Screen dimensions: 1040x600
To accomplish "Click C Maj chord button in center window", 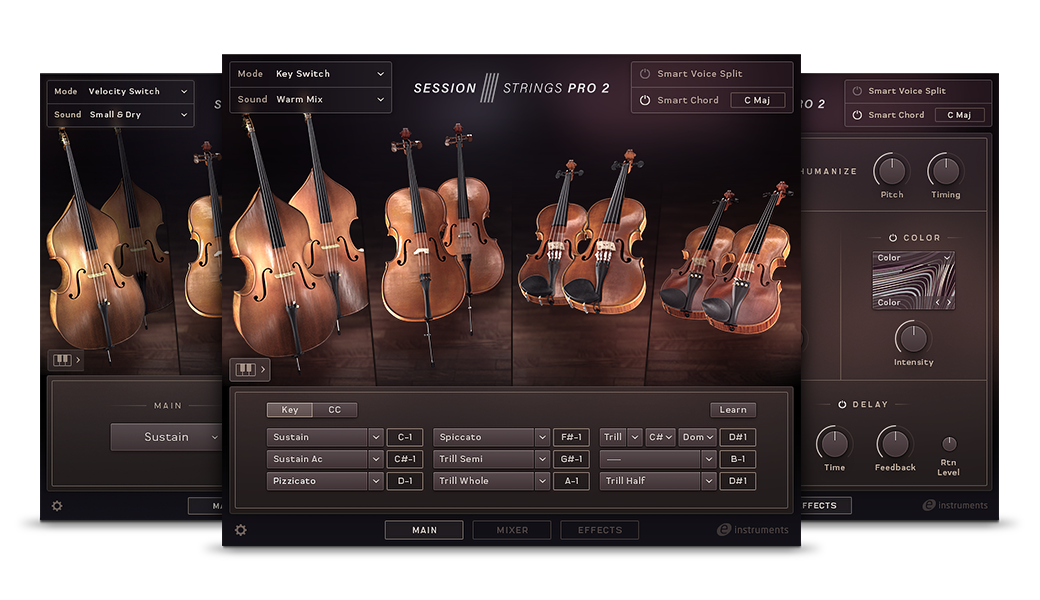I will (757, 100).
